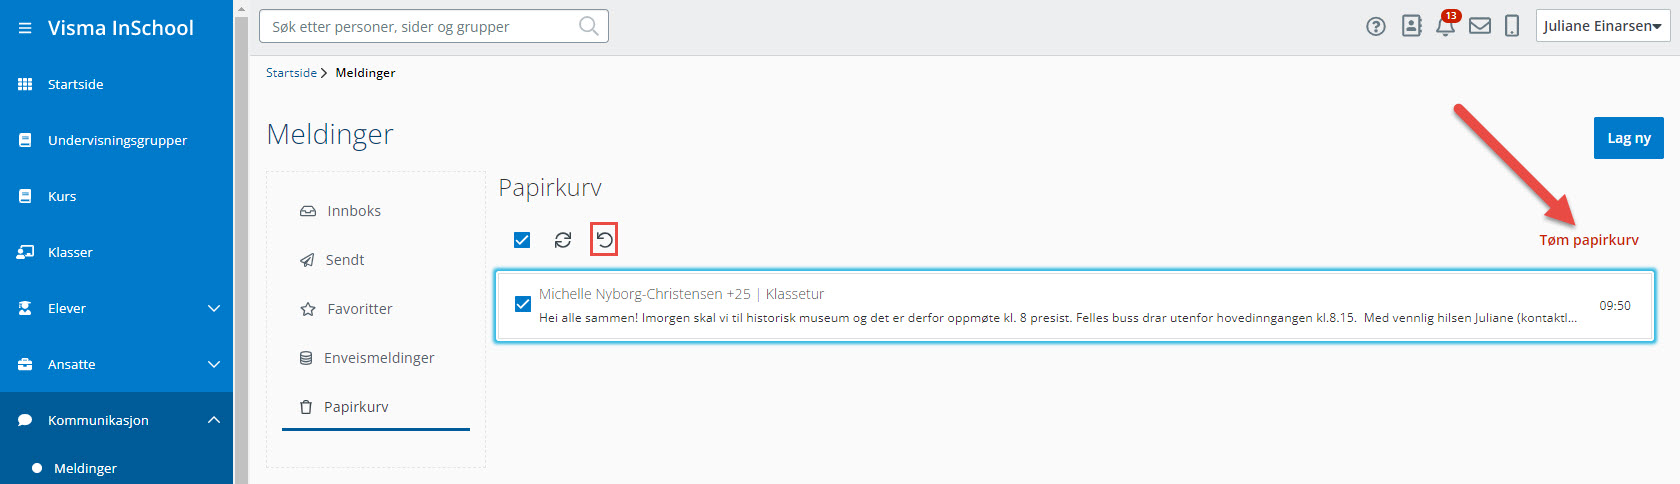
Task: Toggle the select-all checkbox in Papirkurv
Action: click(522, 240)
